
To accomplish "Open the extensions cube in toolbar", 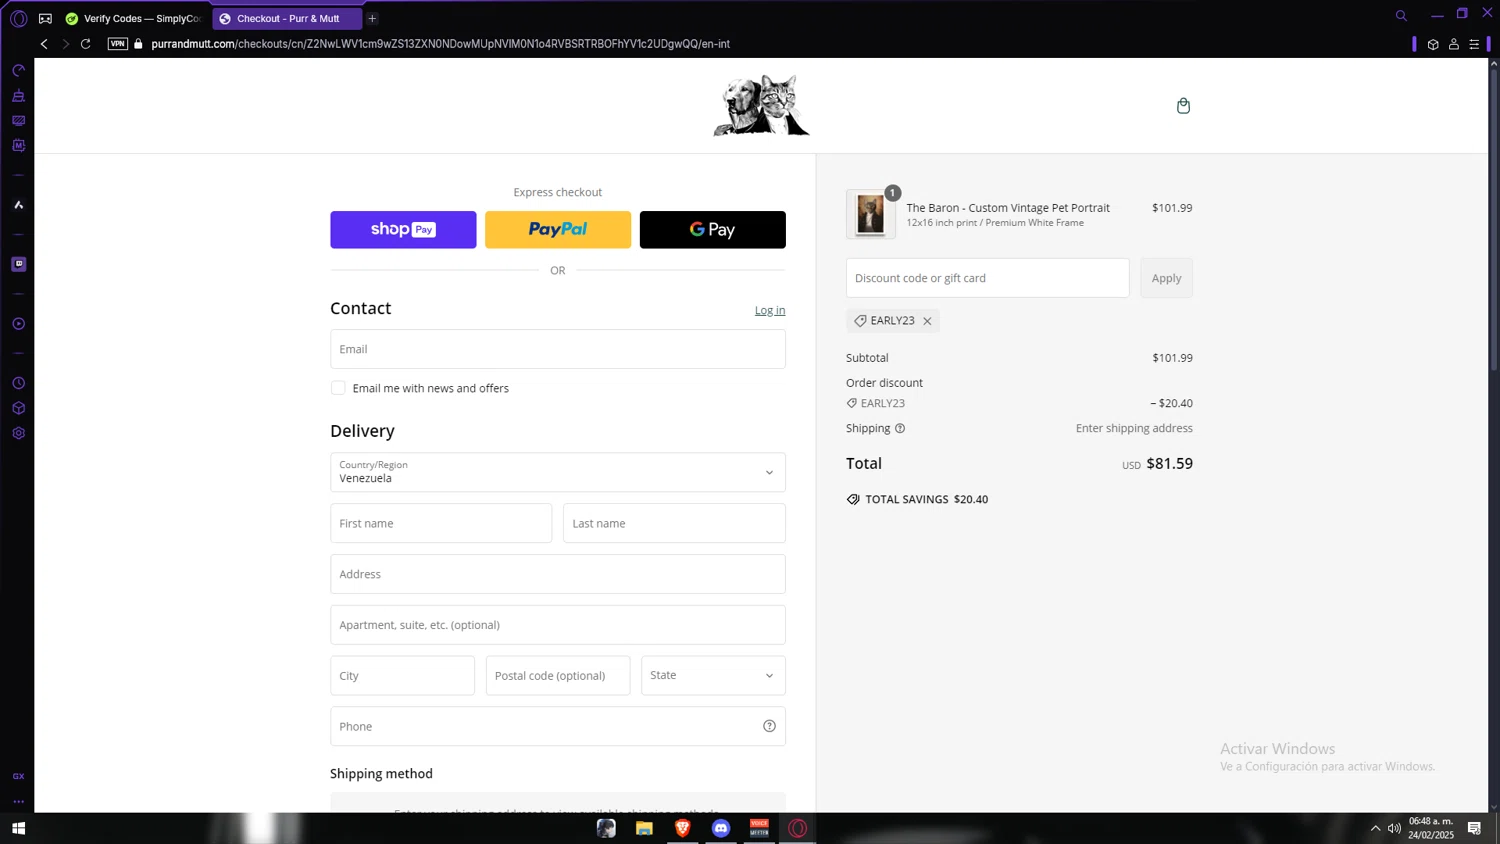I will pyautogui.click(x=1433, y=44).
